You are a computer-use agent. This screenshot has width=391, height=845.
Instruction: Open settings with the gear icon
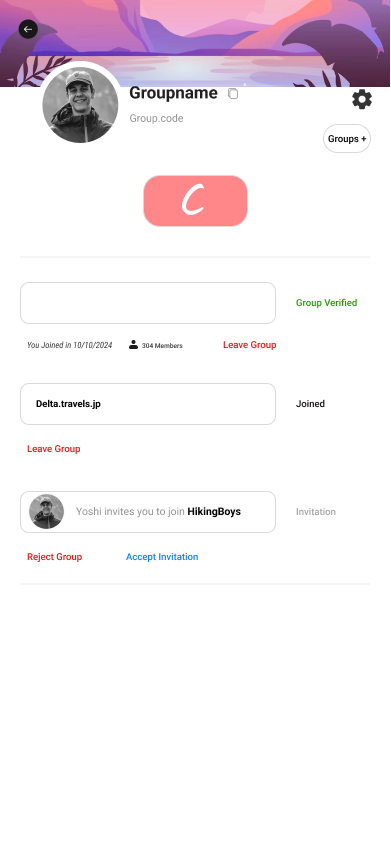(x=362, y=100)
